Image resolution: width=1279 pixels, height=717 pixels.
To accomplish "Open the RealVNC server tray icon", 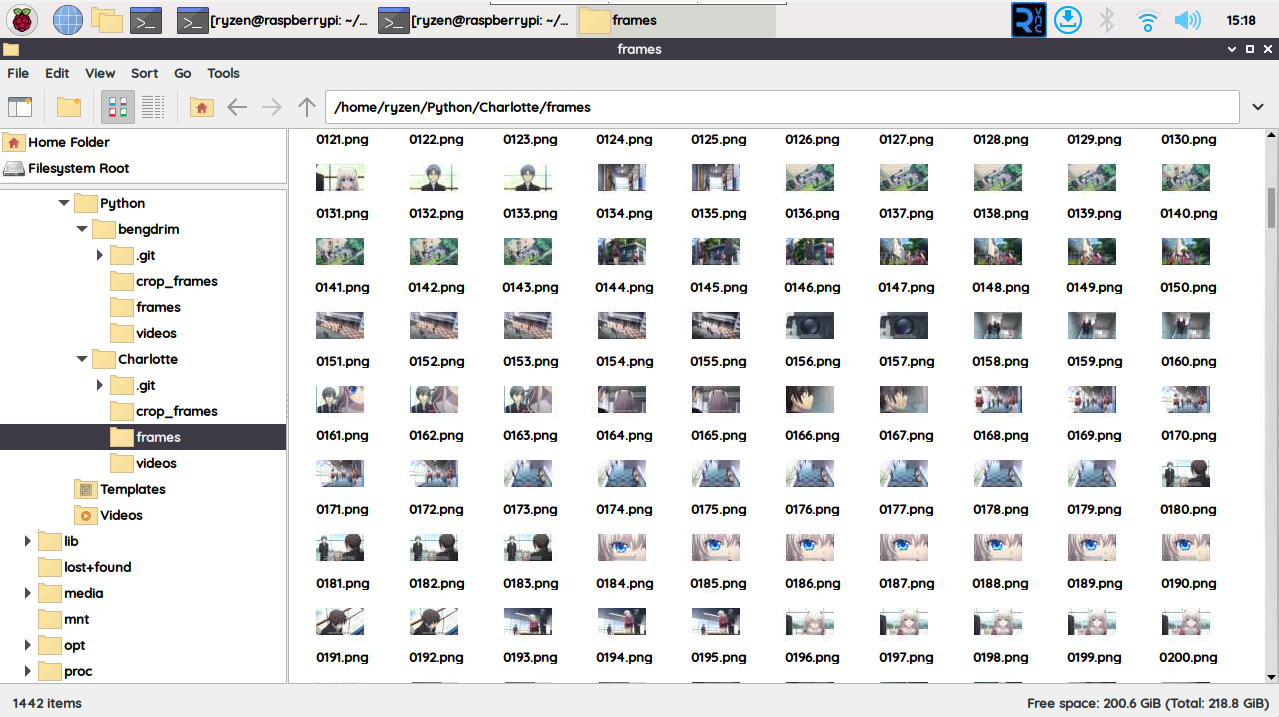I will (1028, 19).
